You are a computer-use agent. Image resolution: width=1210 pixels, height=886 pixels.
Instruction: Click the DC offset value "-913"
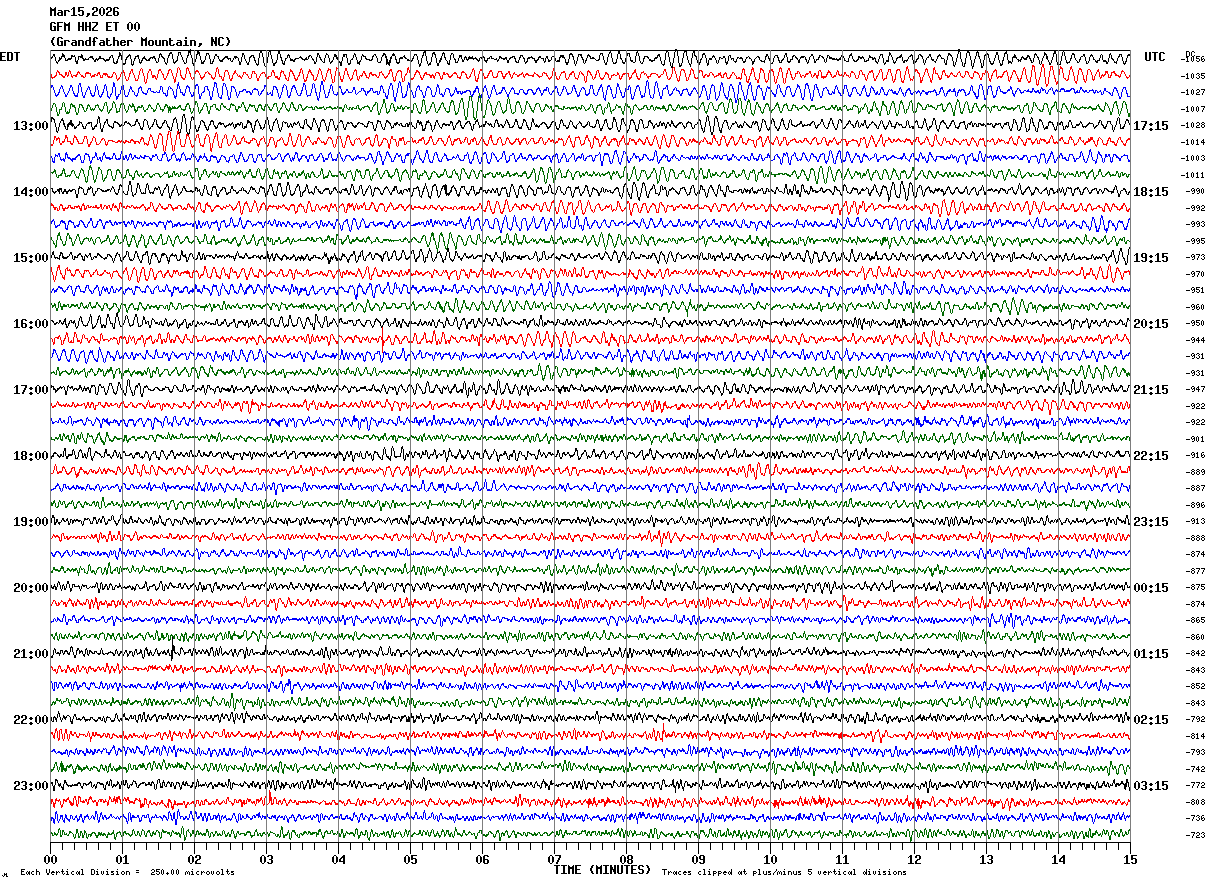pyautogui.click(x=1195, y=521)
